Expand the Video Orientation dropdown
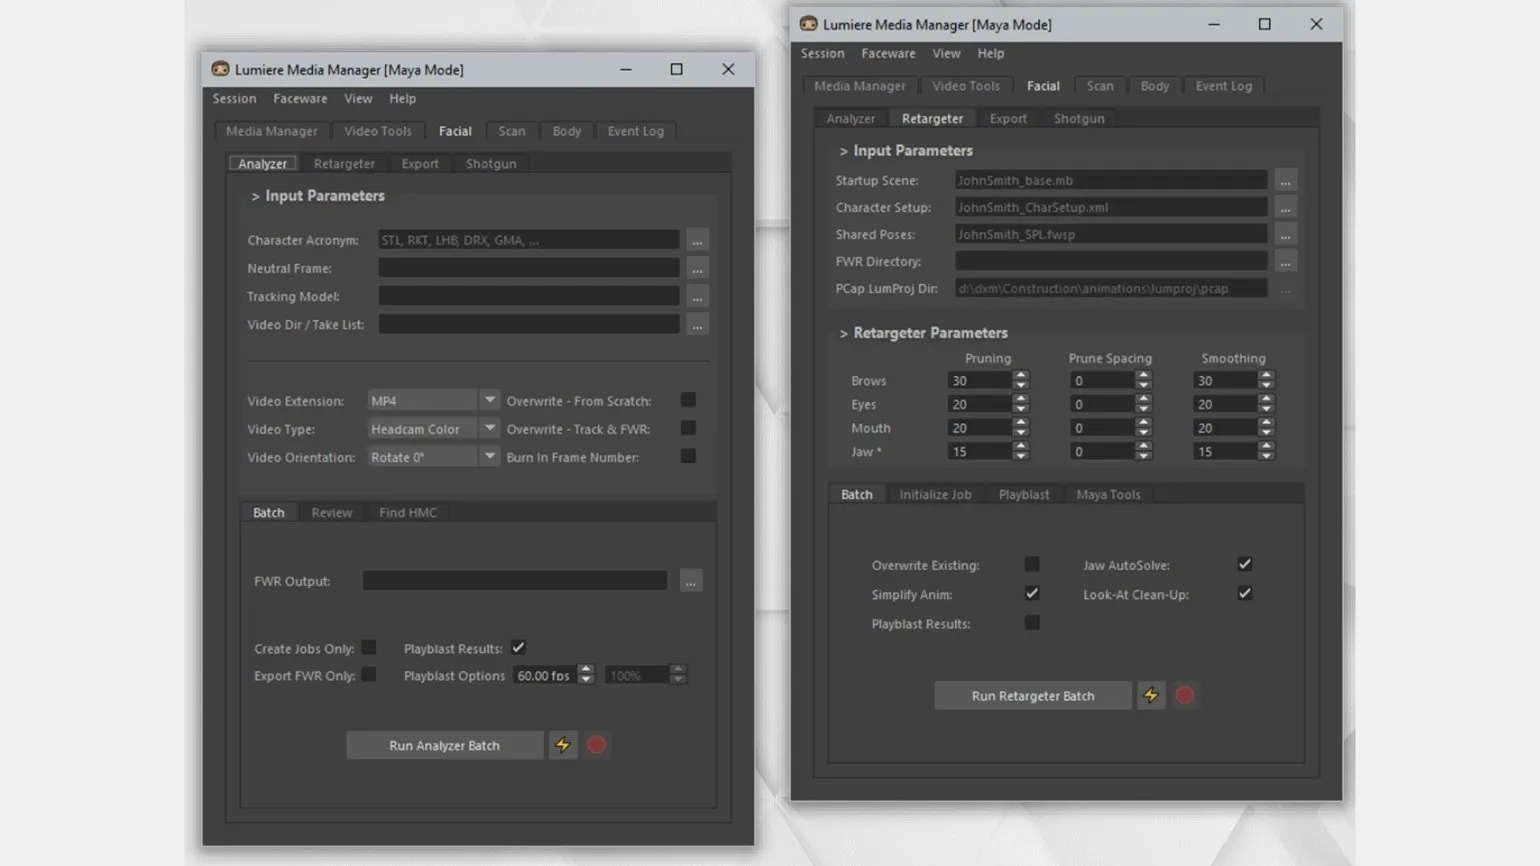Image resolution: width=1540 pixels, height=866 pixels. (489, 456)
